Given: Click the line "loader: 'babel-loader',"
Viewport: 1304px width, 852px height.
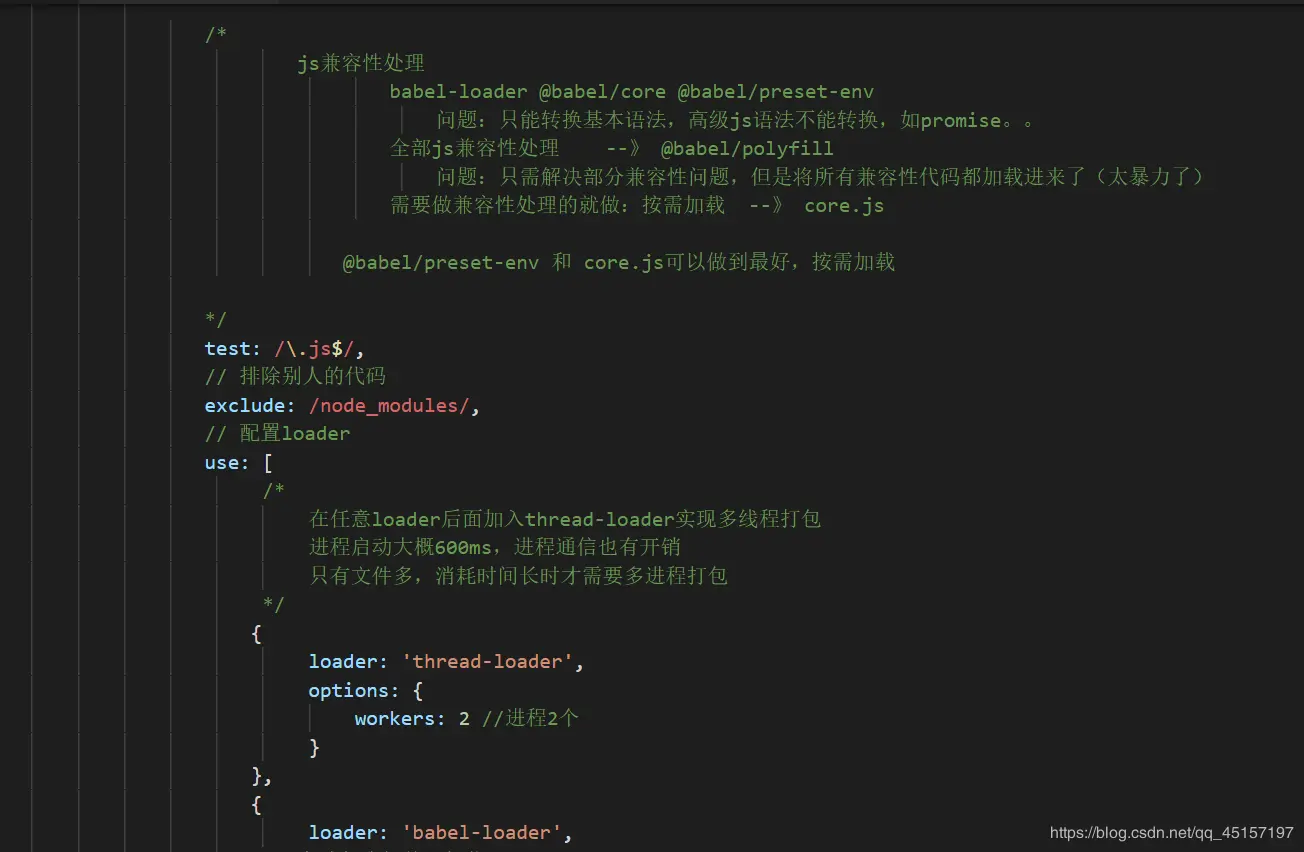Looking at the screenshot, I should point(440,832).
